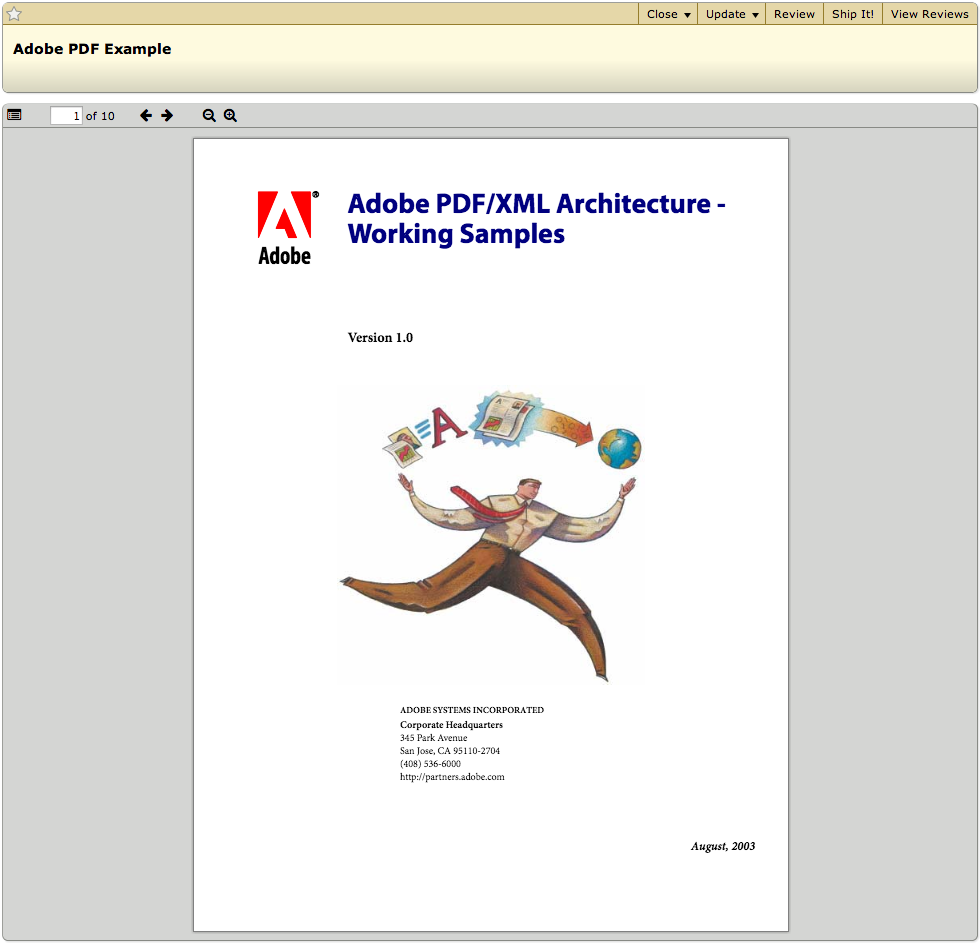Click the 'Version 1.0' text

point(380,338)
